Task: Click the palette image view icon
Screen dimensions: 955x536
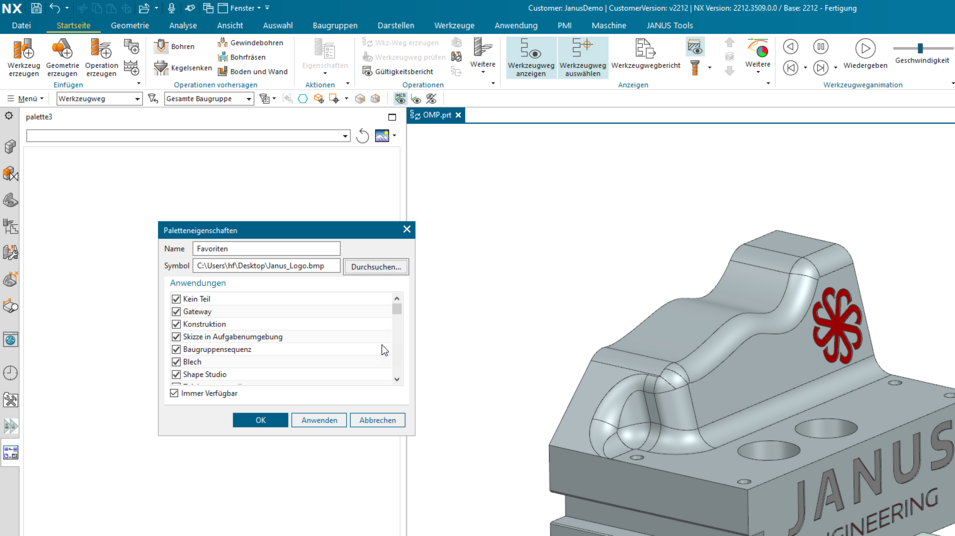Action: 382,136
